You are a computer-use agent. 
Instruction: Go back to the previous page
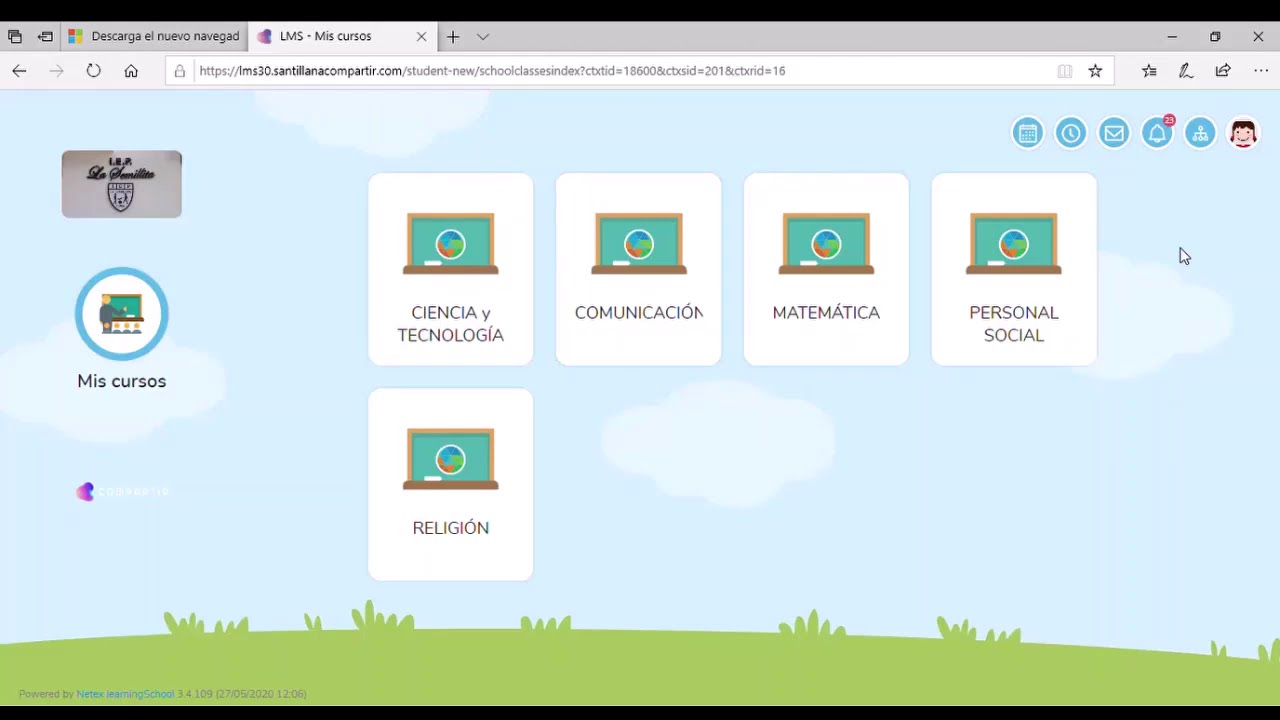tap(19, 71)
